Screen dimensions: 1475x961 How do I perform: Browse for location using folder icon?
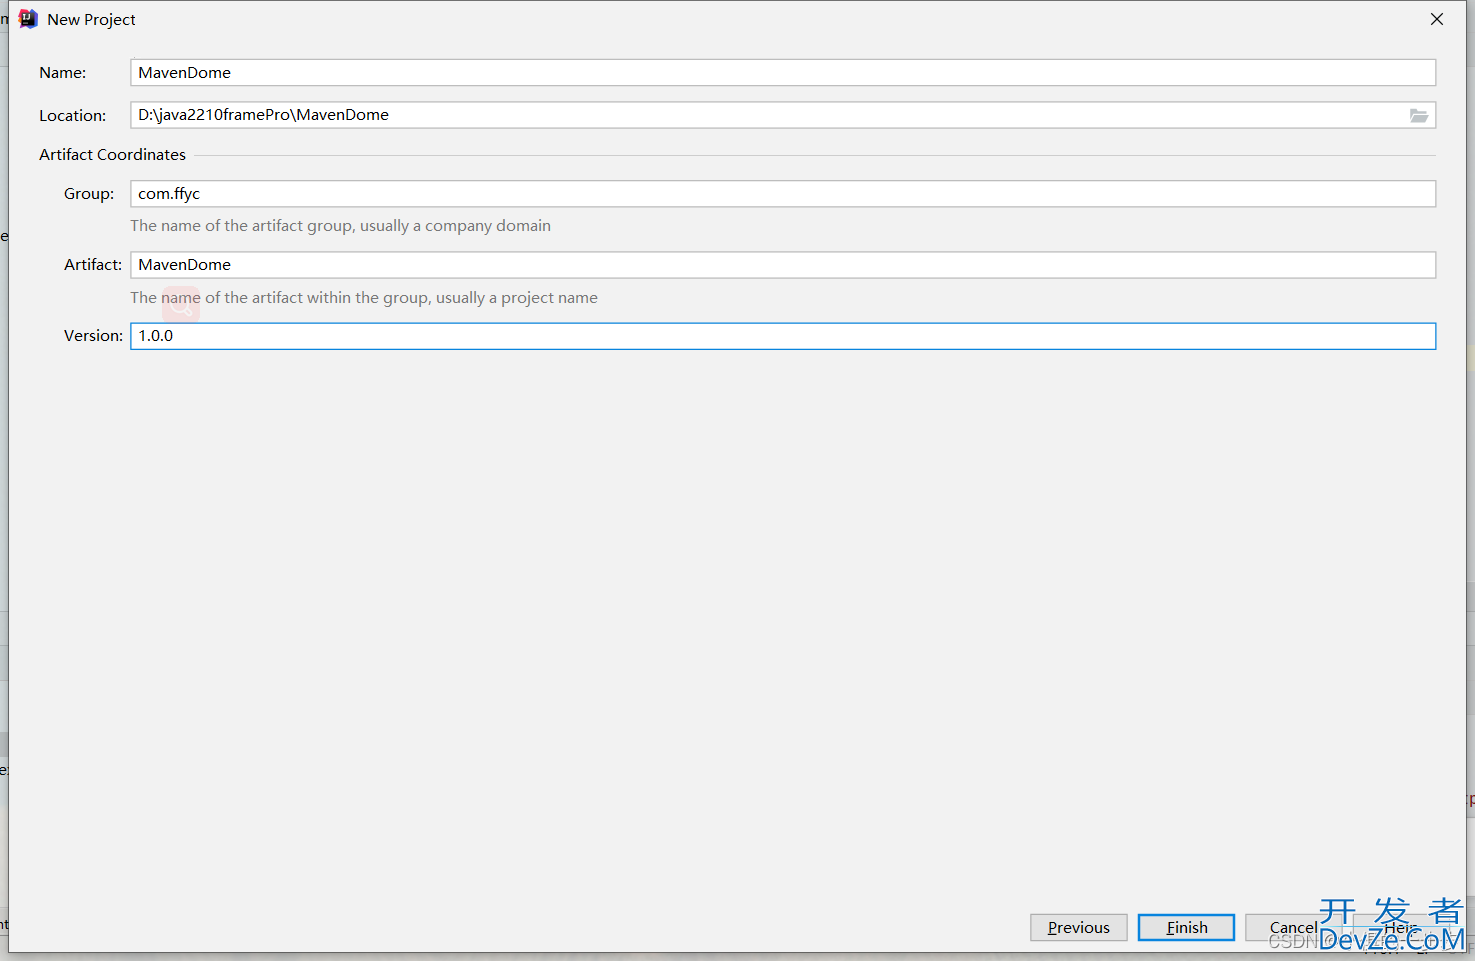click(1418, 116)
